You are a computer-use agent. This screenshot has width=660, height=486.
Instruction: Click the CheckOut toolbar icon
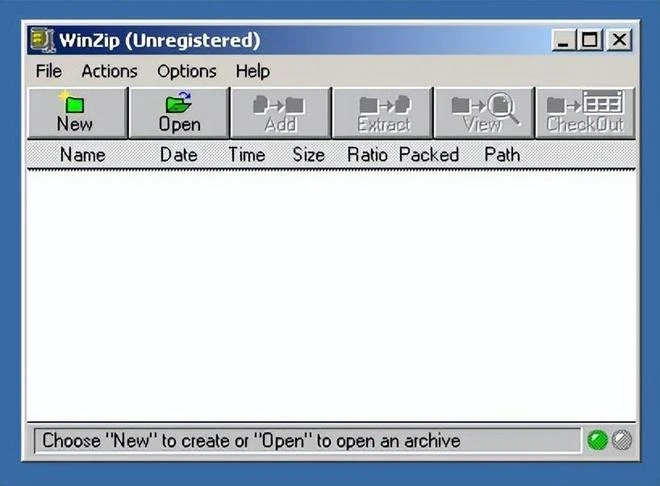[x=585, y=111]
